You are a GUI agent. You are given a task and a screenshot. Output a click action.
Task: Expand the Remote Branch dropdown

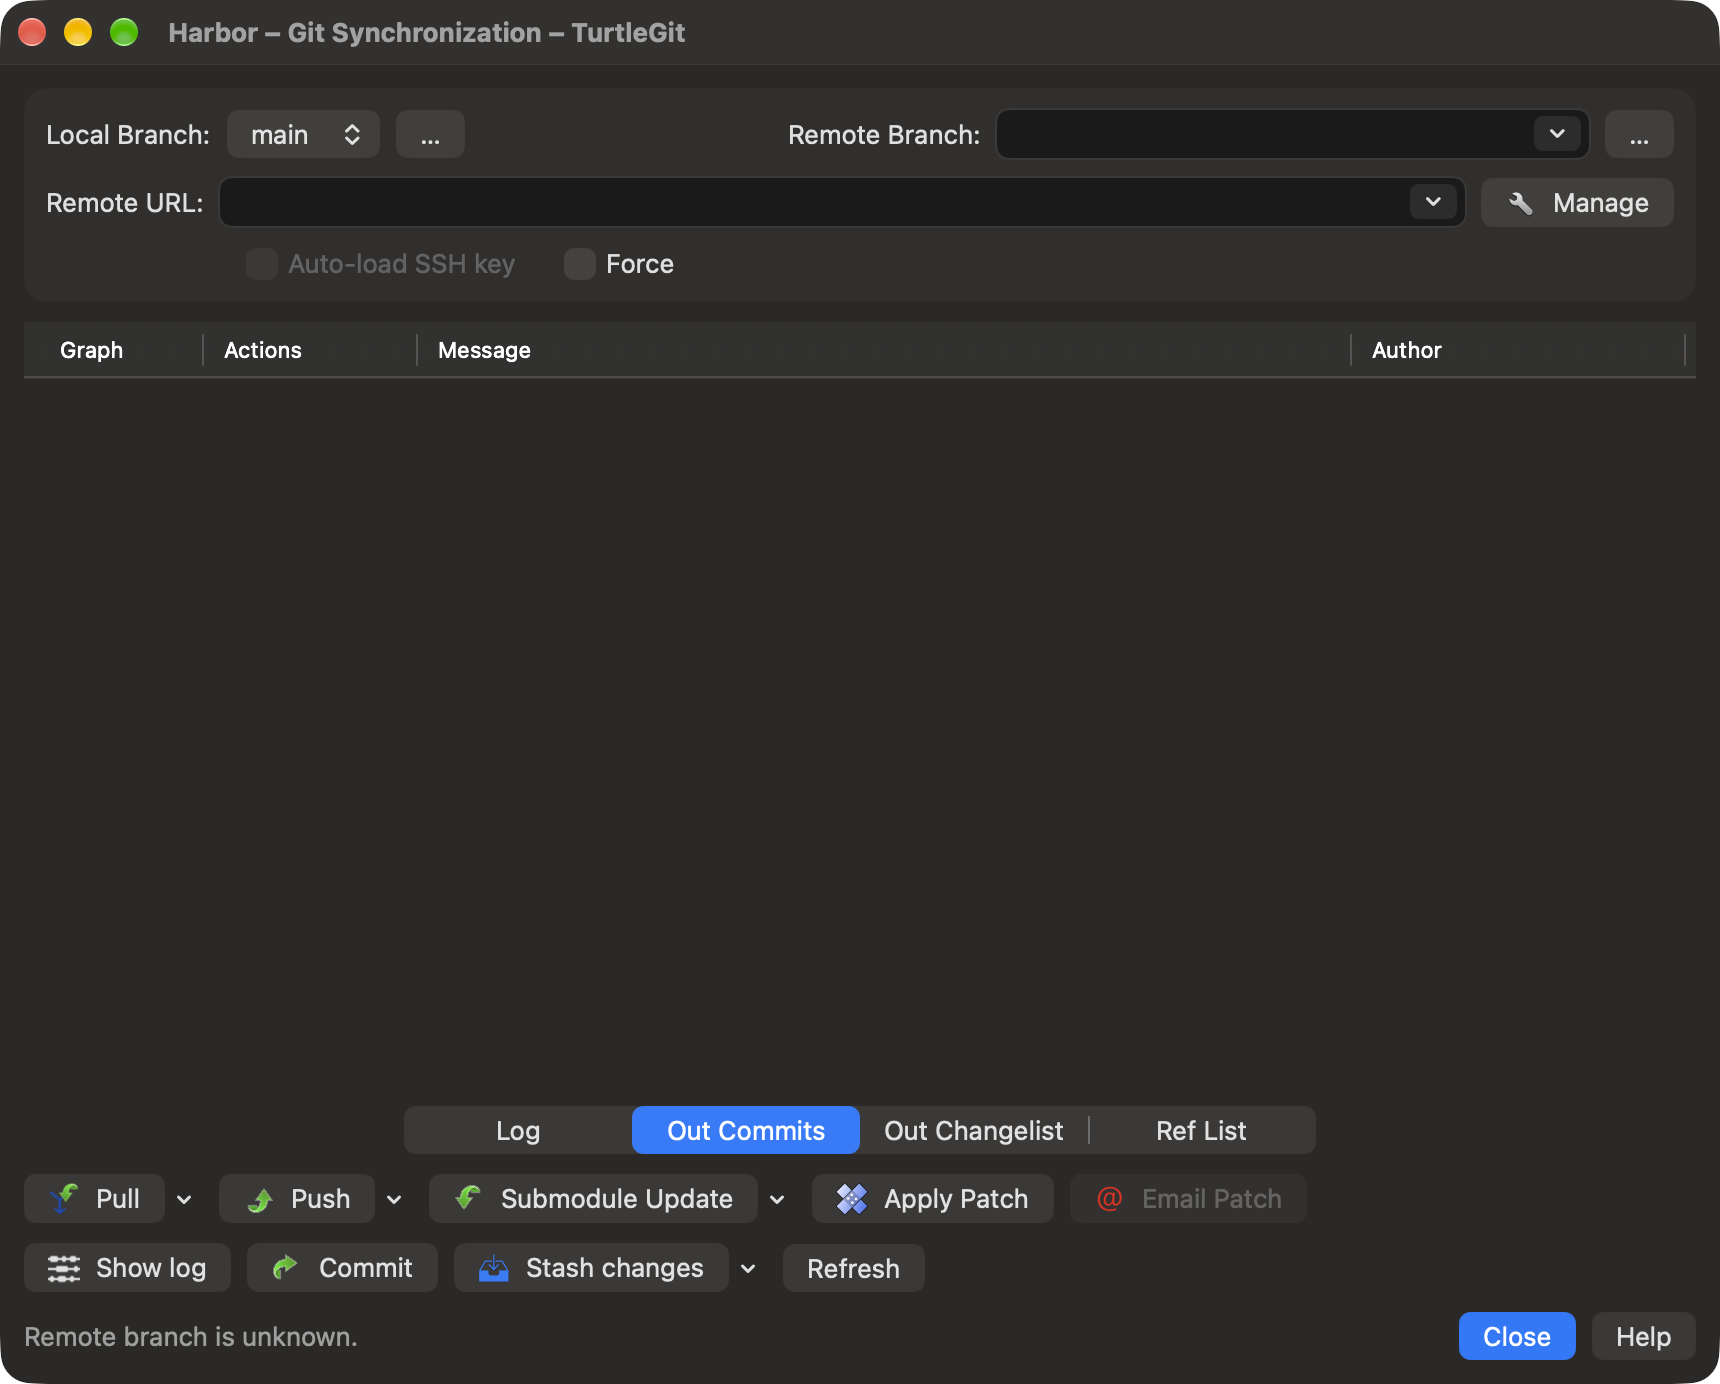pyautogui.click(x=1557, y=134)
